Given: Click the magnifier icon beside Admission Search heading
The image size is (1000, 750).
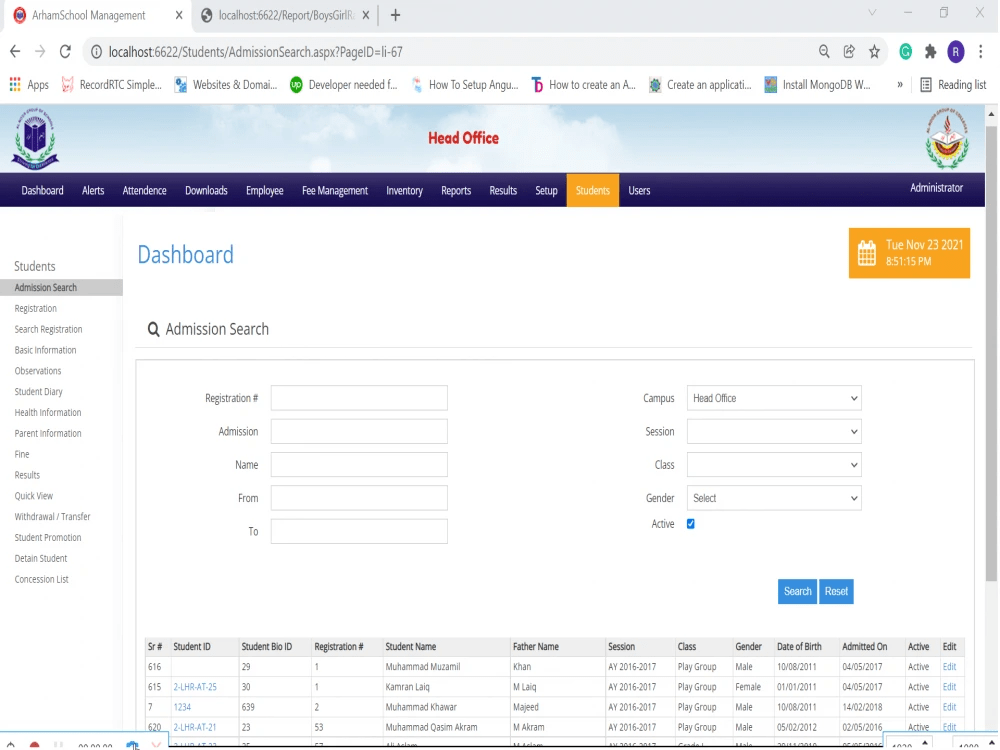Looking at the screenshot, I should pos(153,329).
